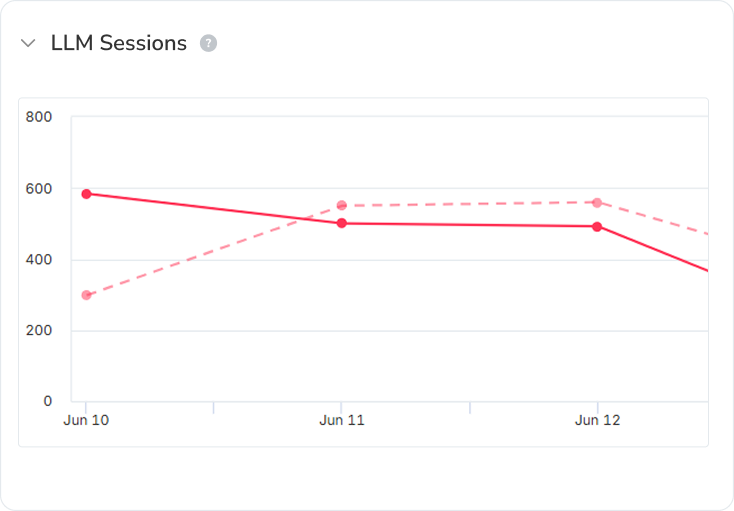
Task: Click the 0 y-axis label
Action: pyautogui.click(x=47, y=402)
